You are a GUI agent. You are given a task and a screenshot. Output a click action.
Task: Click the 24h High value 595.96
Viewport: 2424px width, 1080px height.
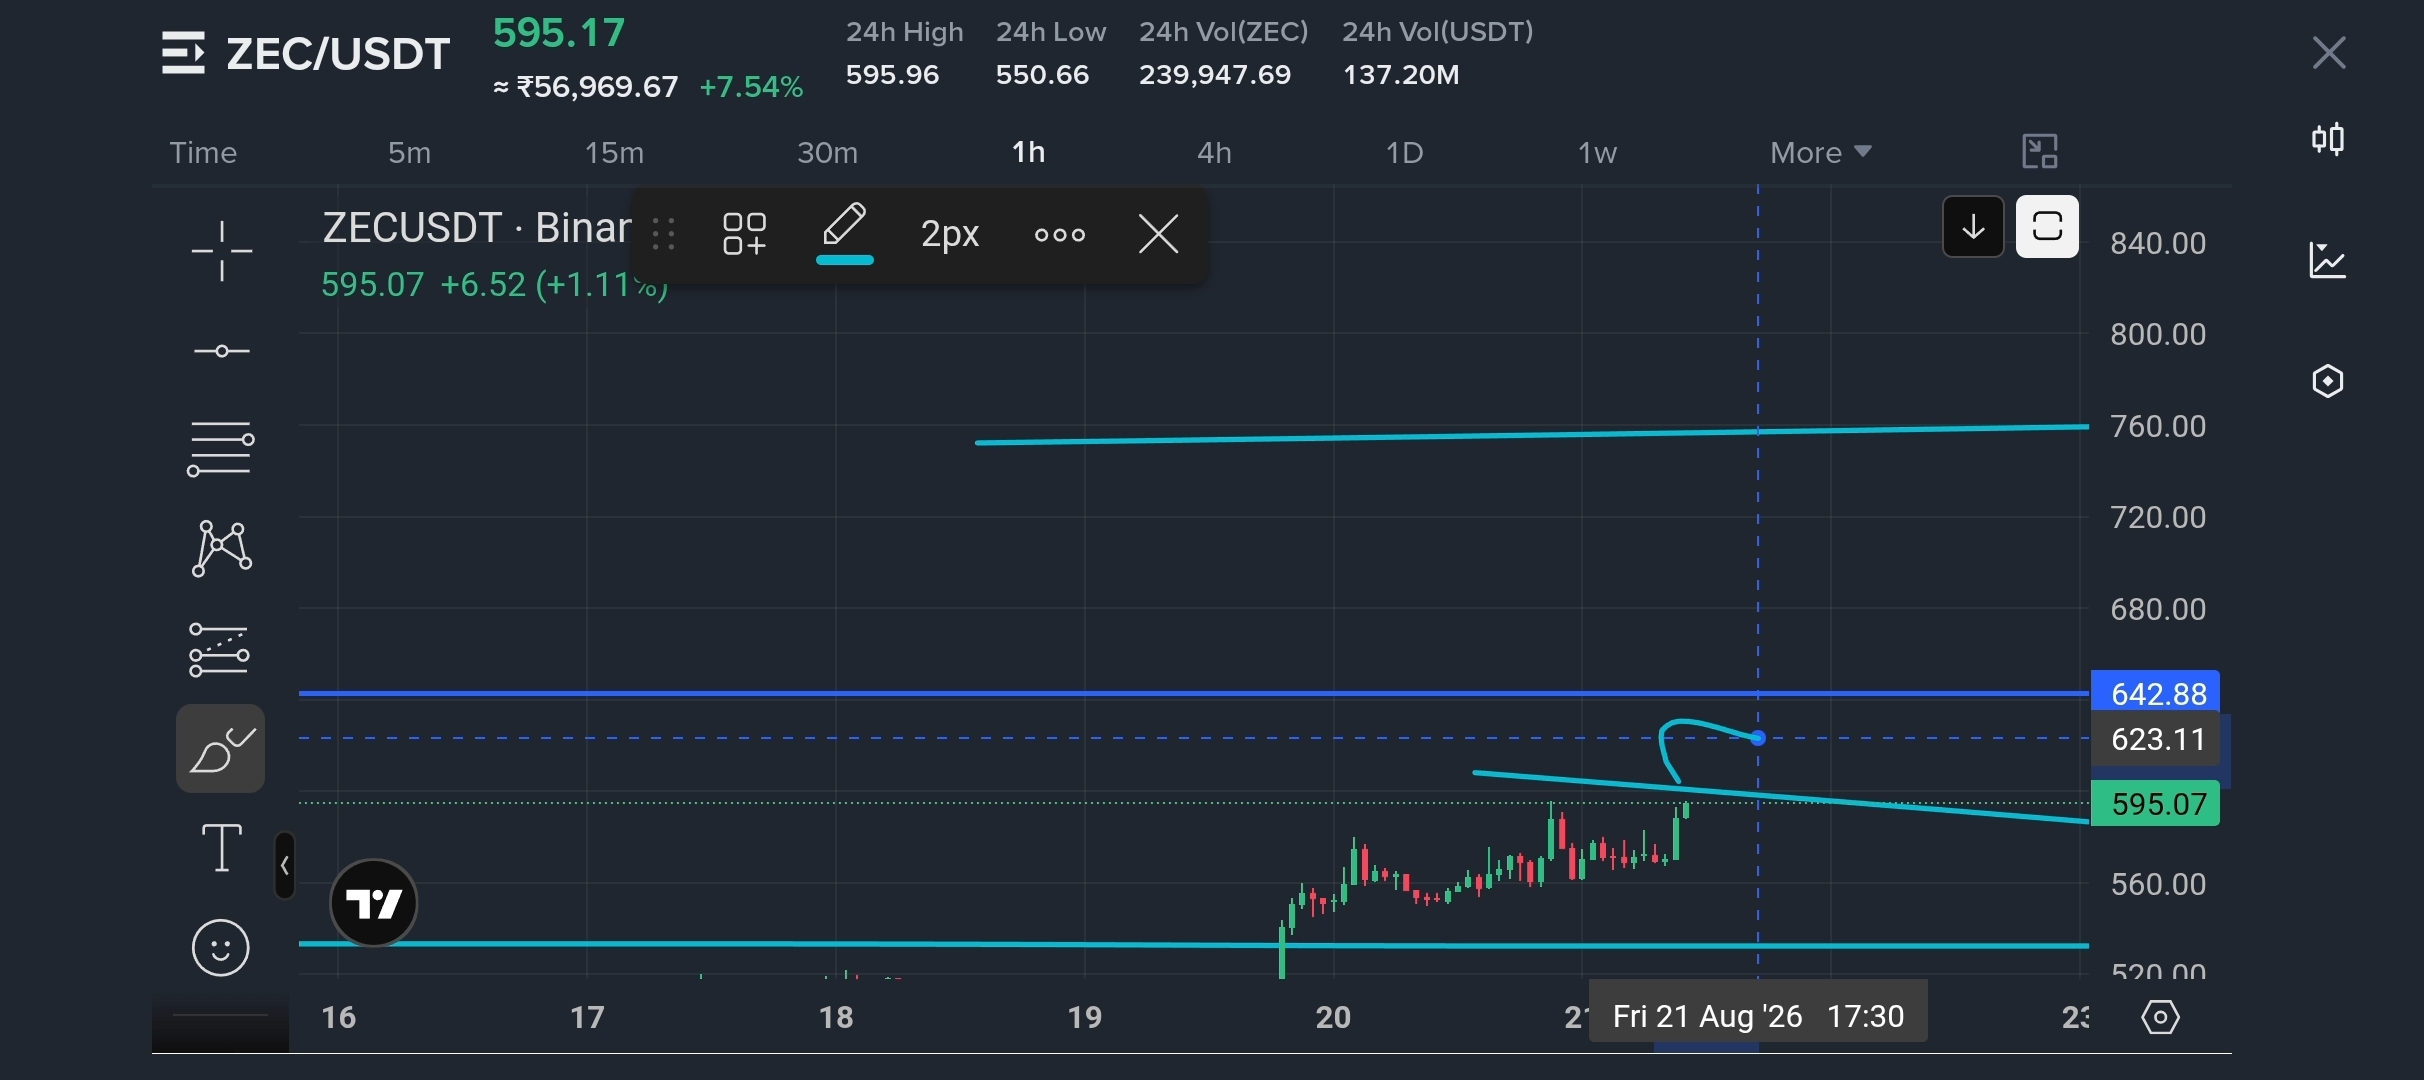[x=892, y=75]
